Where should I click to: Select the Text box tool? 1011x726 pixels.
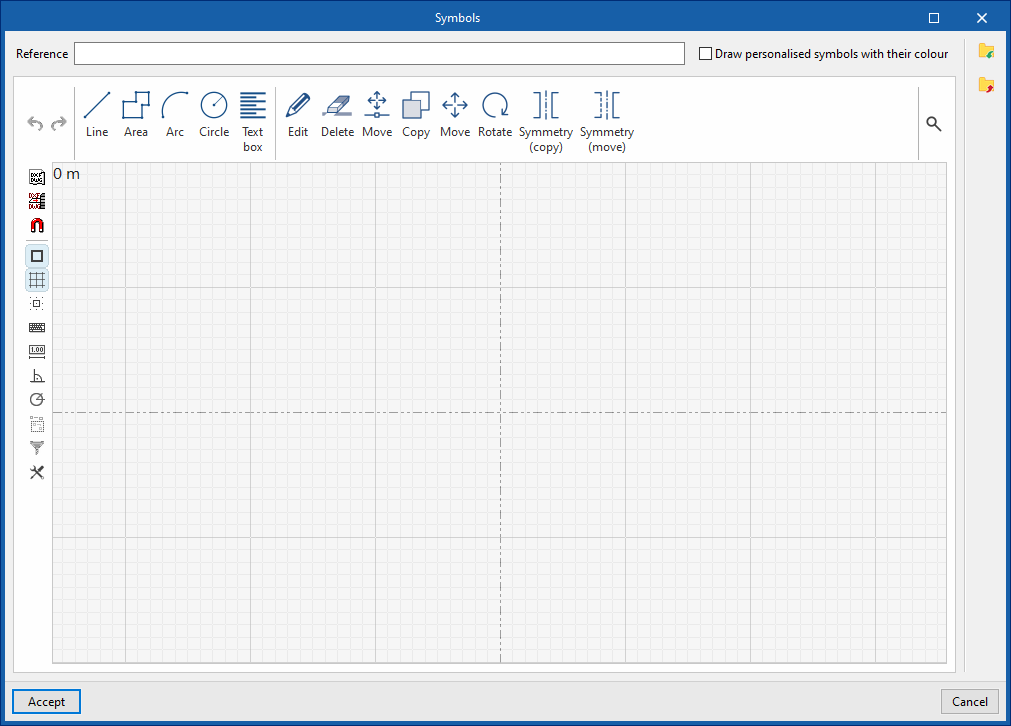coord(253,122)
